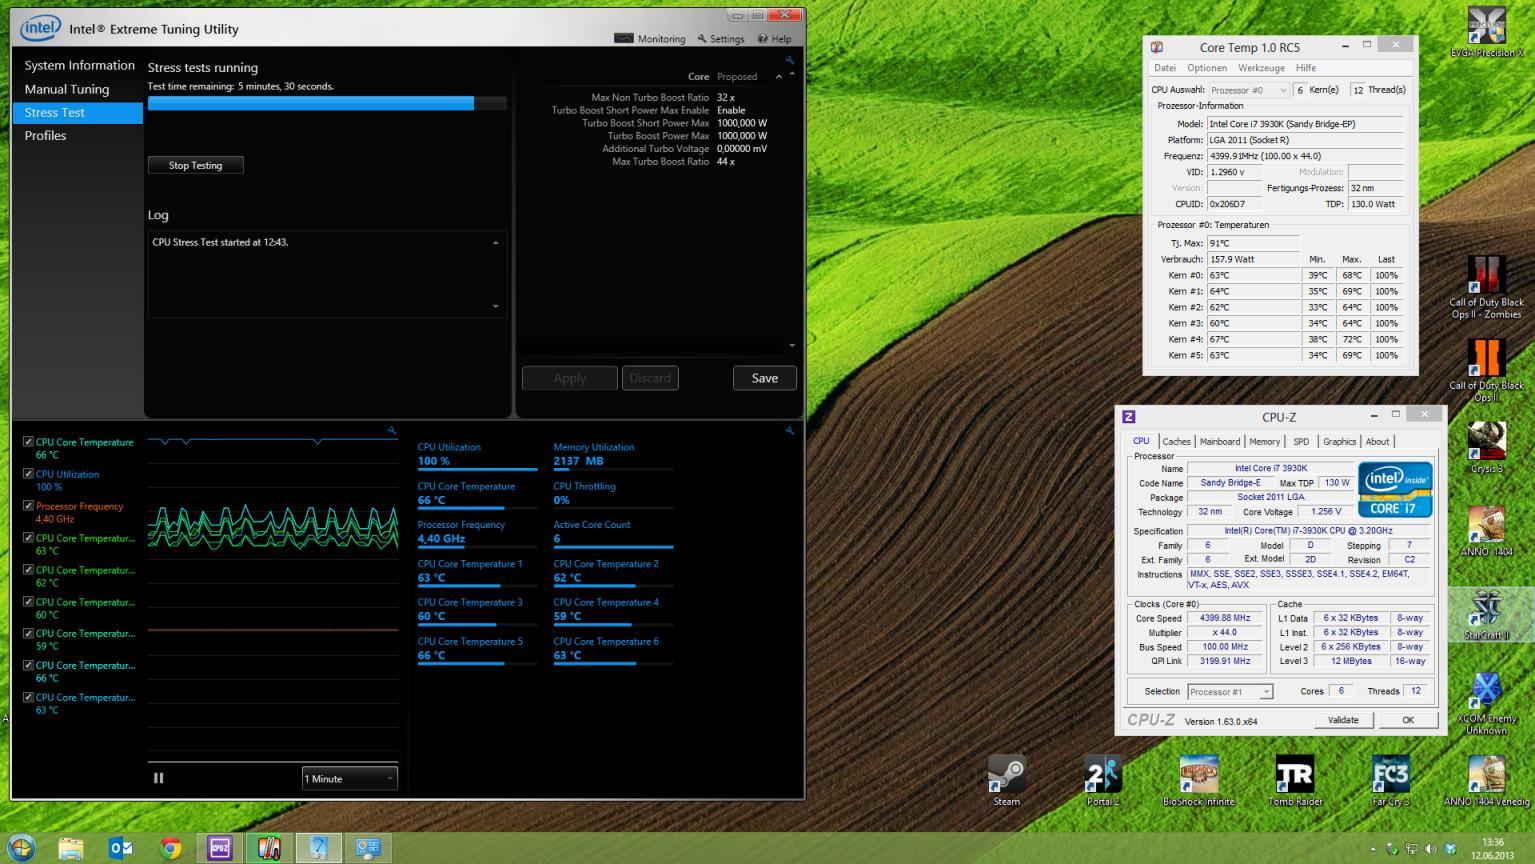Screen dimensions: 1535x864
Task: Open the Crysis 3 desktop icon
Action: [x=1487, y=447]
